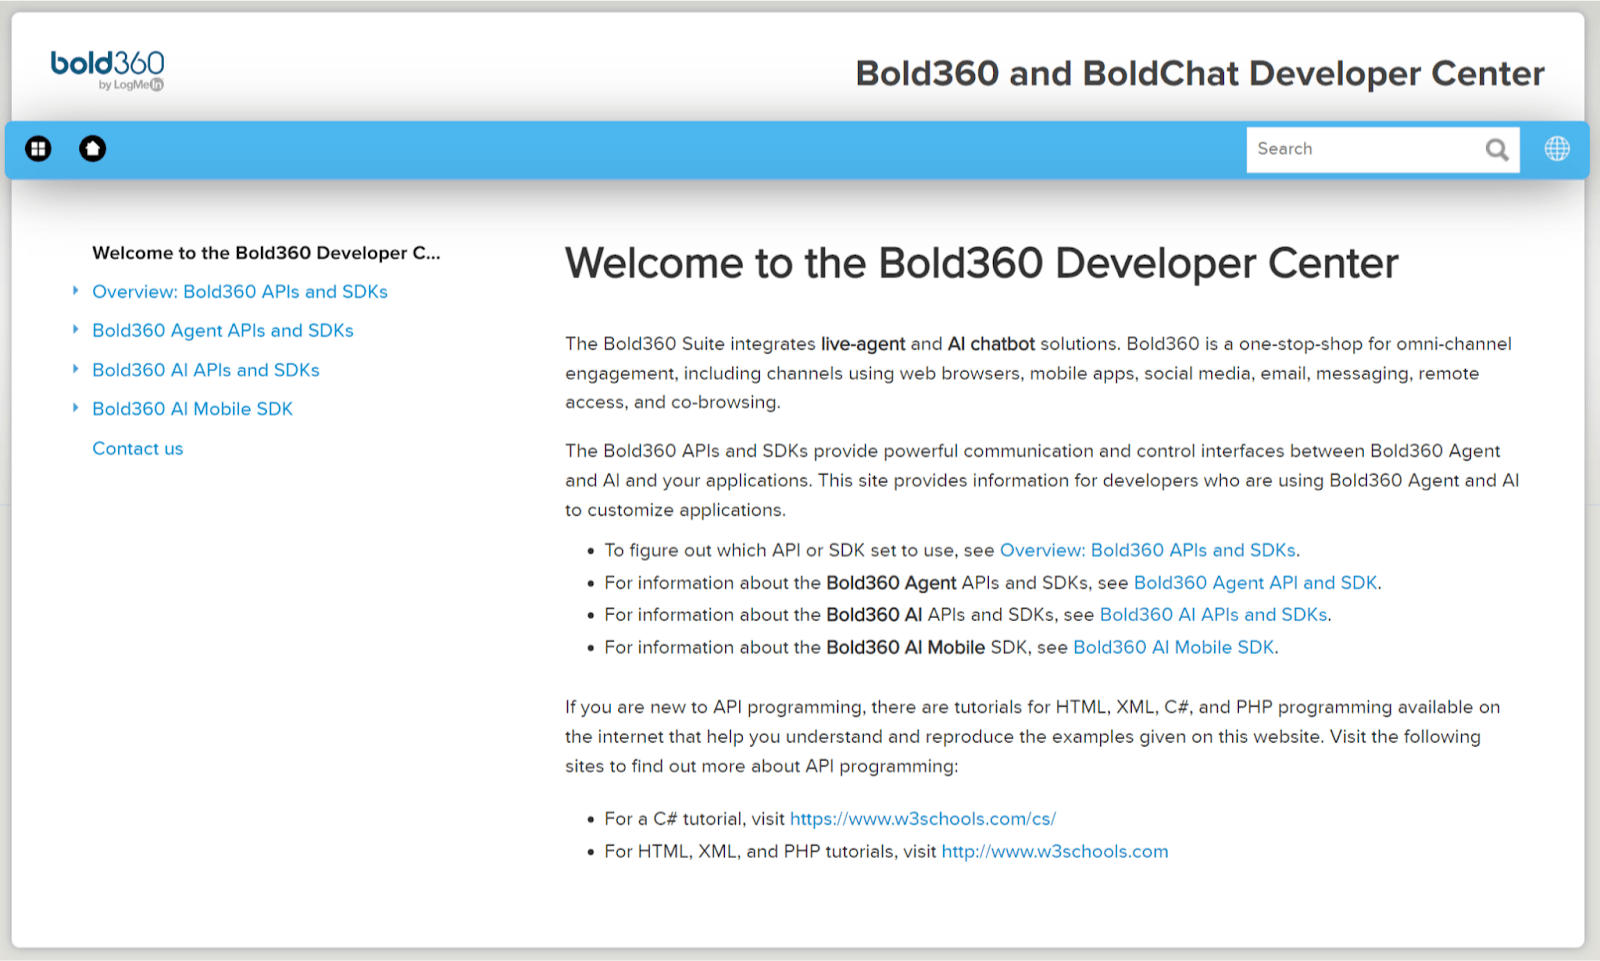
Task: Open Overview: Bold360 APIs and SDKs body link
Action: pos(1147,550)
